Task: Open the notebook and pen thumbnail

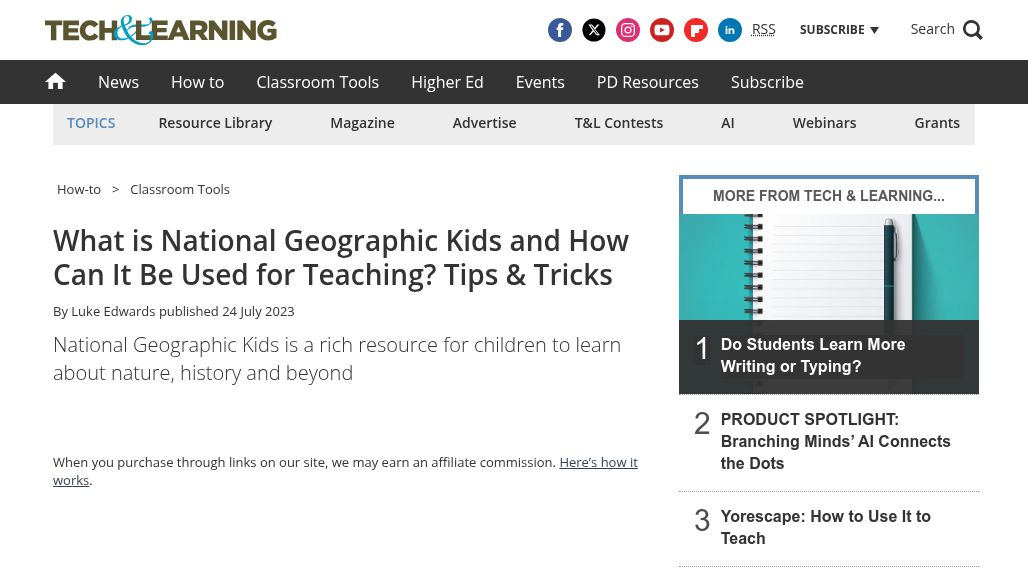Action: tap(829, 267)
